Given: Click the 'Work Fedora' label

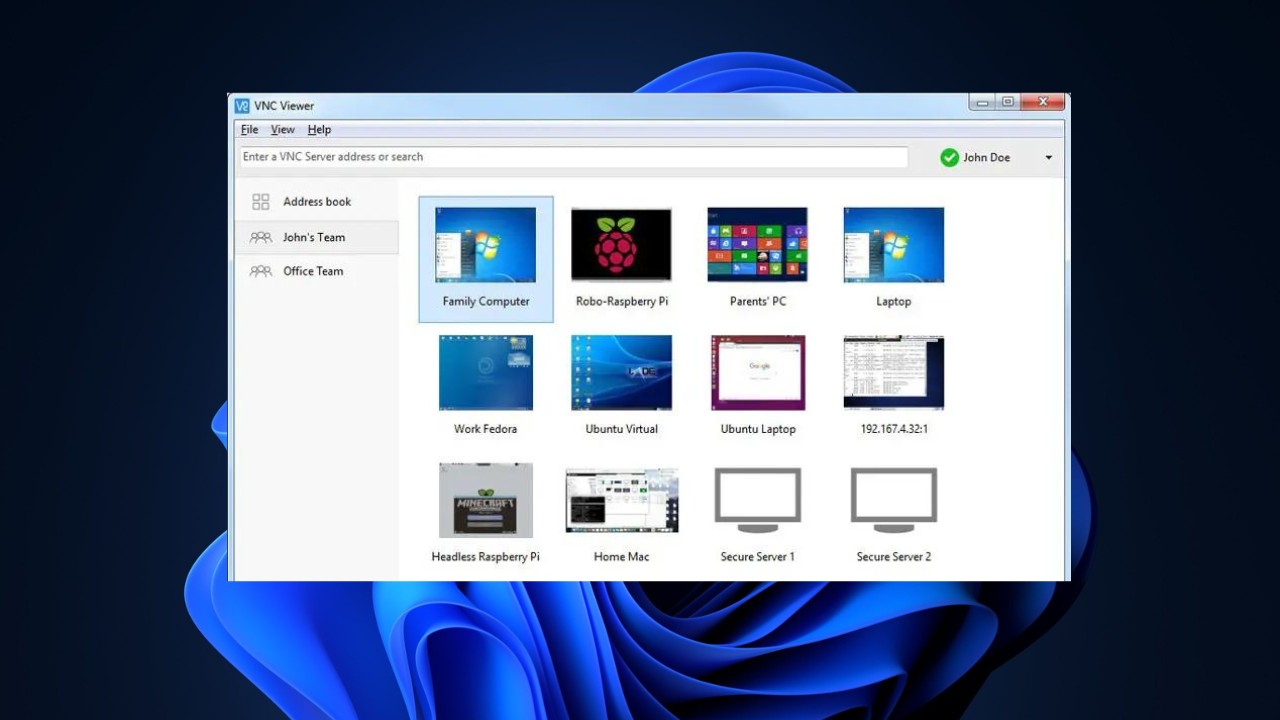Looking at the screenshot, I should tap(486, 429).
